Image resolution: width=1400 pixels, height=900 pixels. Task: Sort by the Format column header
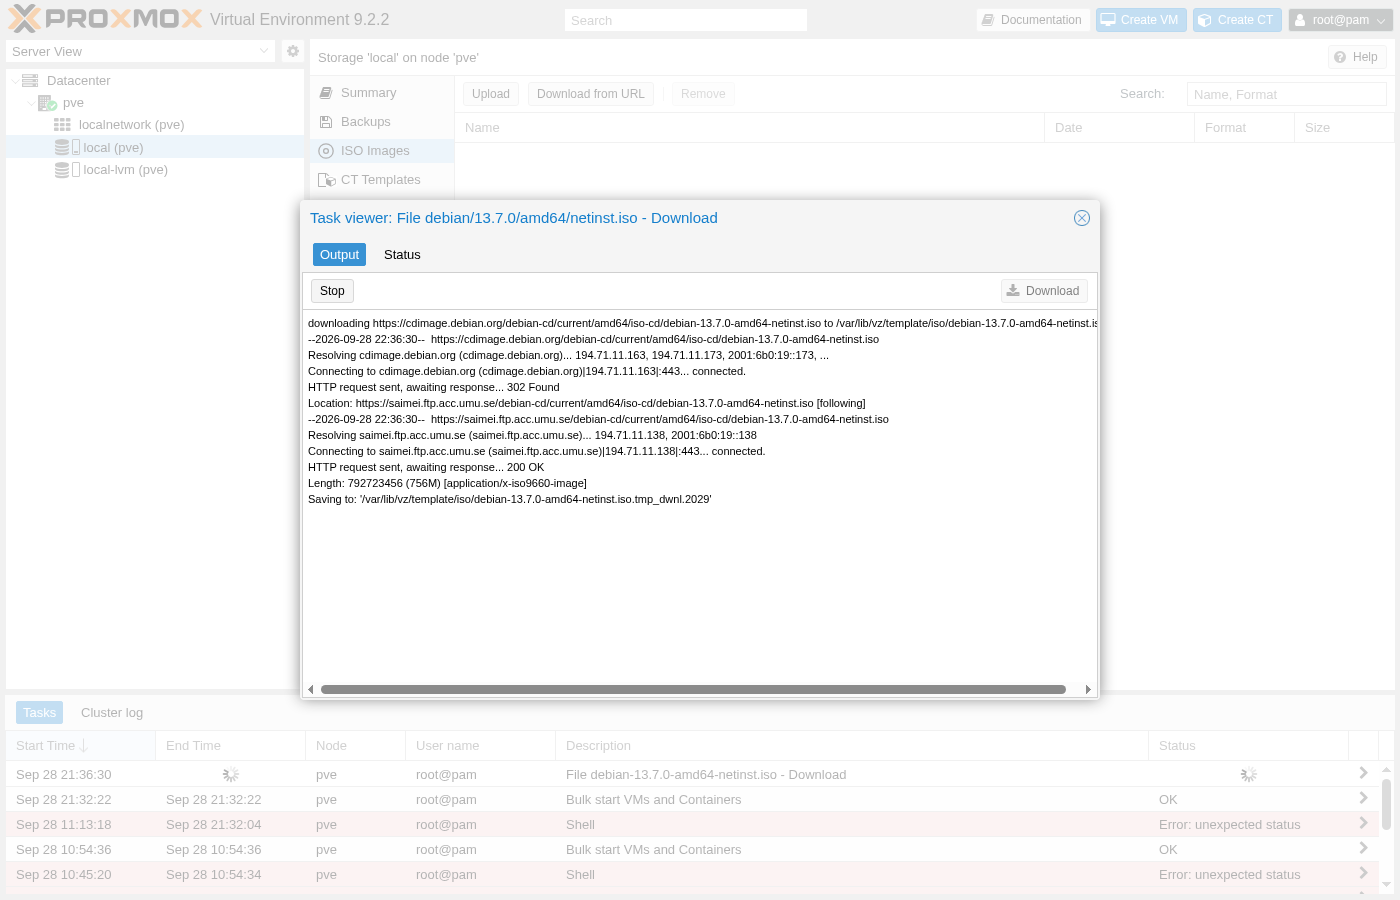1244,128
